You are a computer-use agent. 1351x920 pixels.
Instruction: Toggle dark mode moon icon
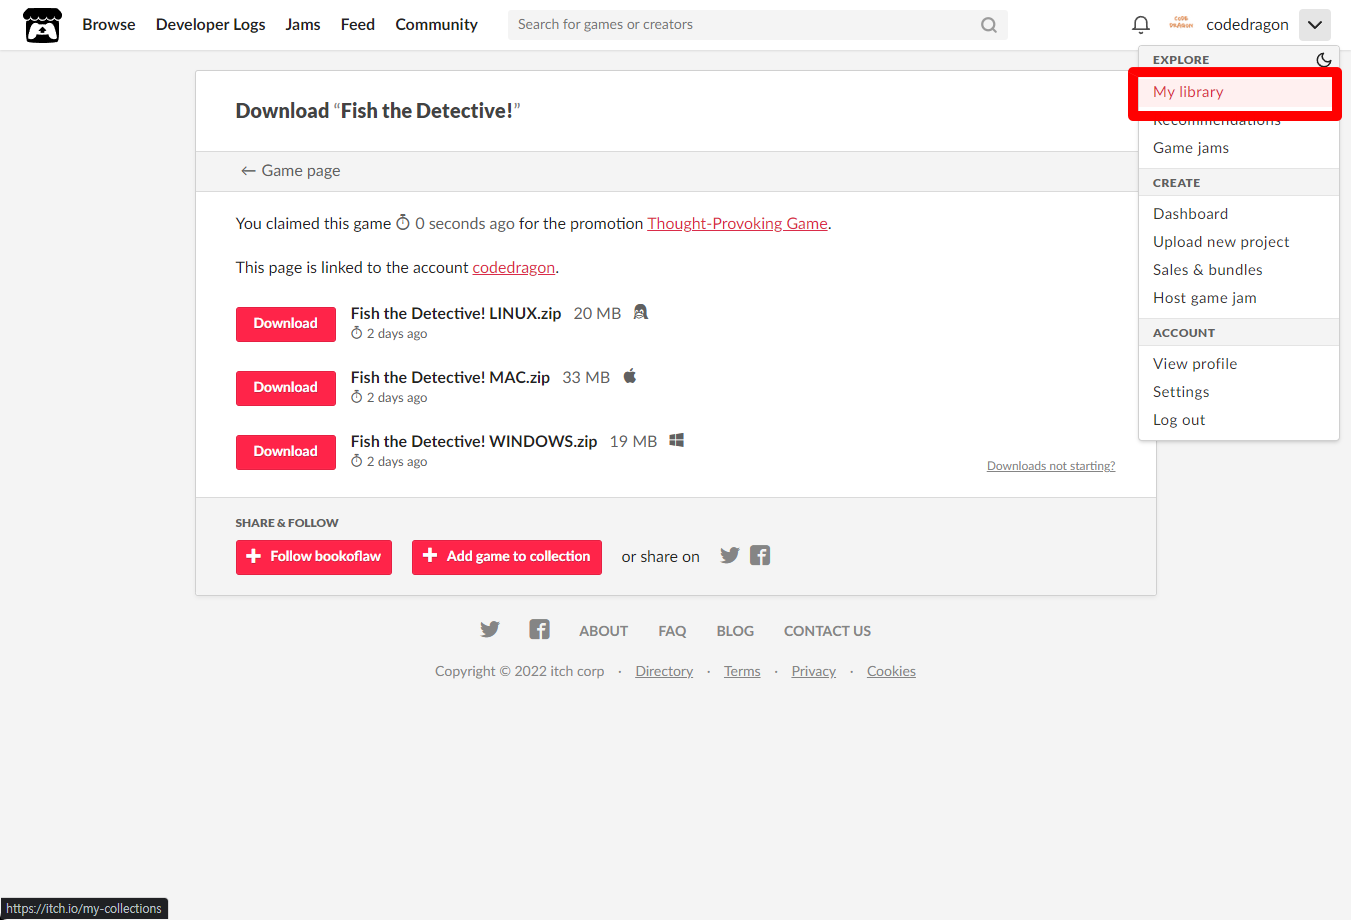[x=1323, y=60]
